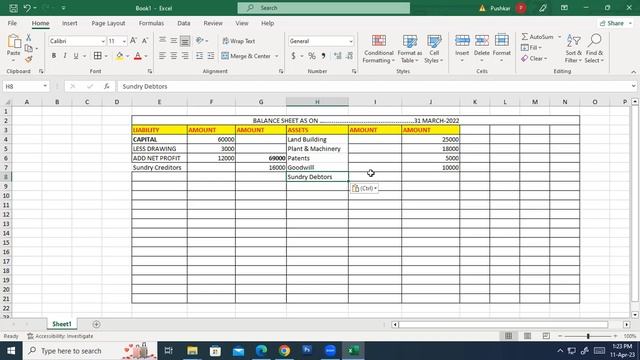Screen dimensions: 640x360
Task: Click the Clear button
Action: pos(534,58)
